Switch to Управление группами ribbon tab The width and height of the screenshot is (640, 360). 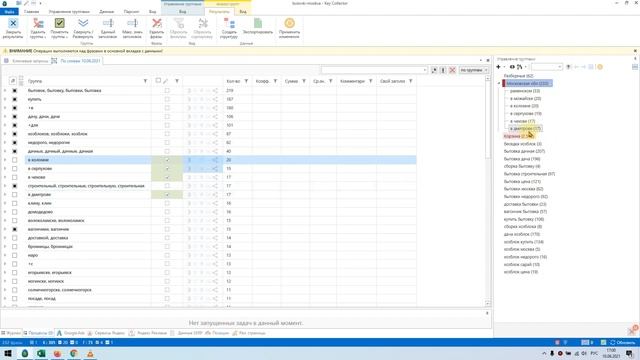pyautogui.click(x=69, y=12)
